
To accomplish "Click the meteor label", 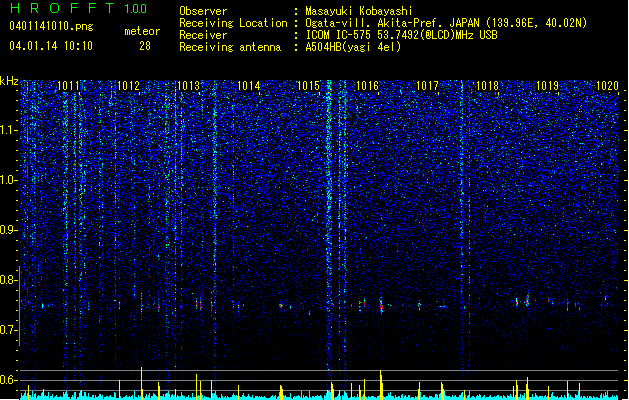I will 142,31.
